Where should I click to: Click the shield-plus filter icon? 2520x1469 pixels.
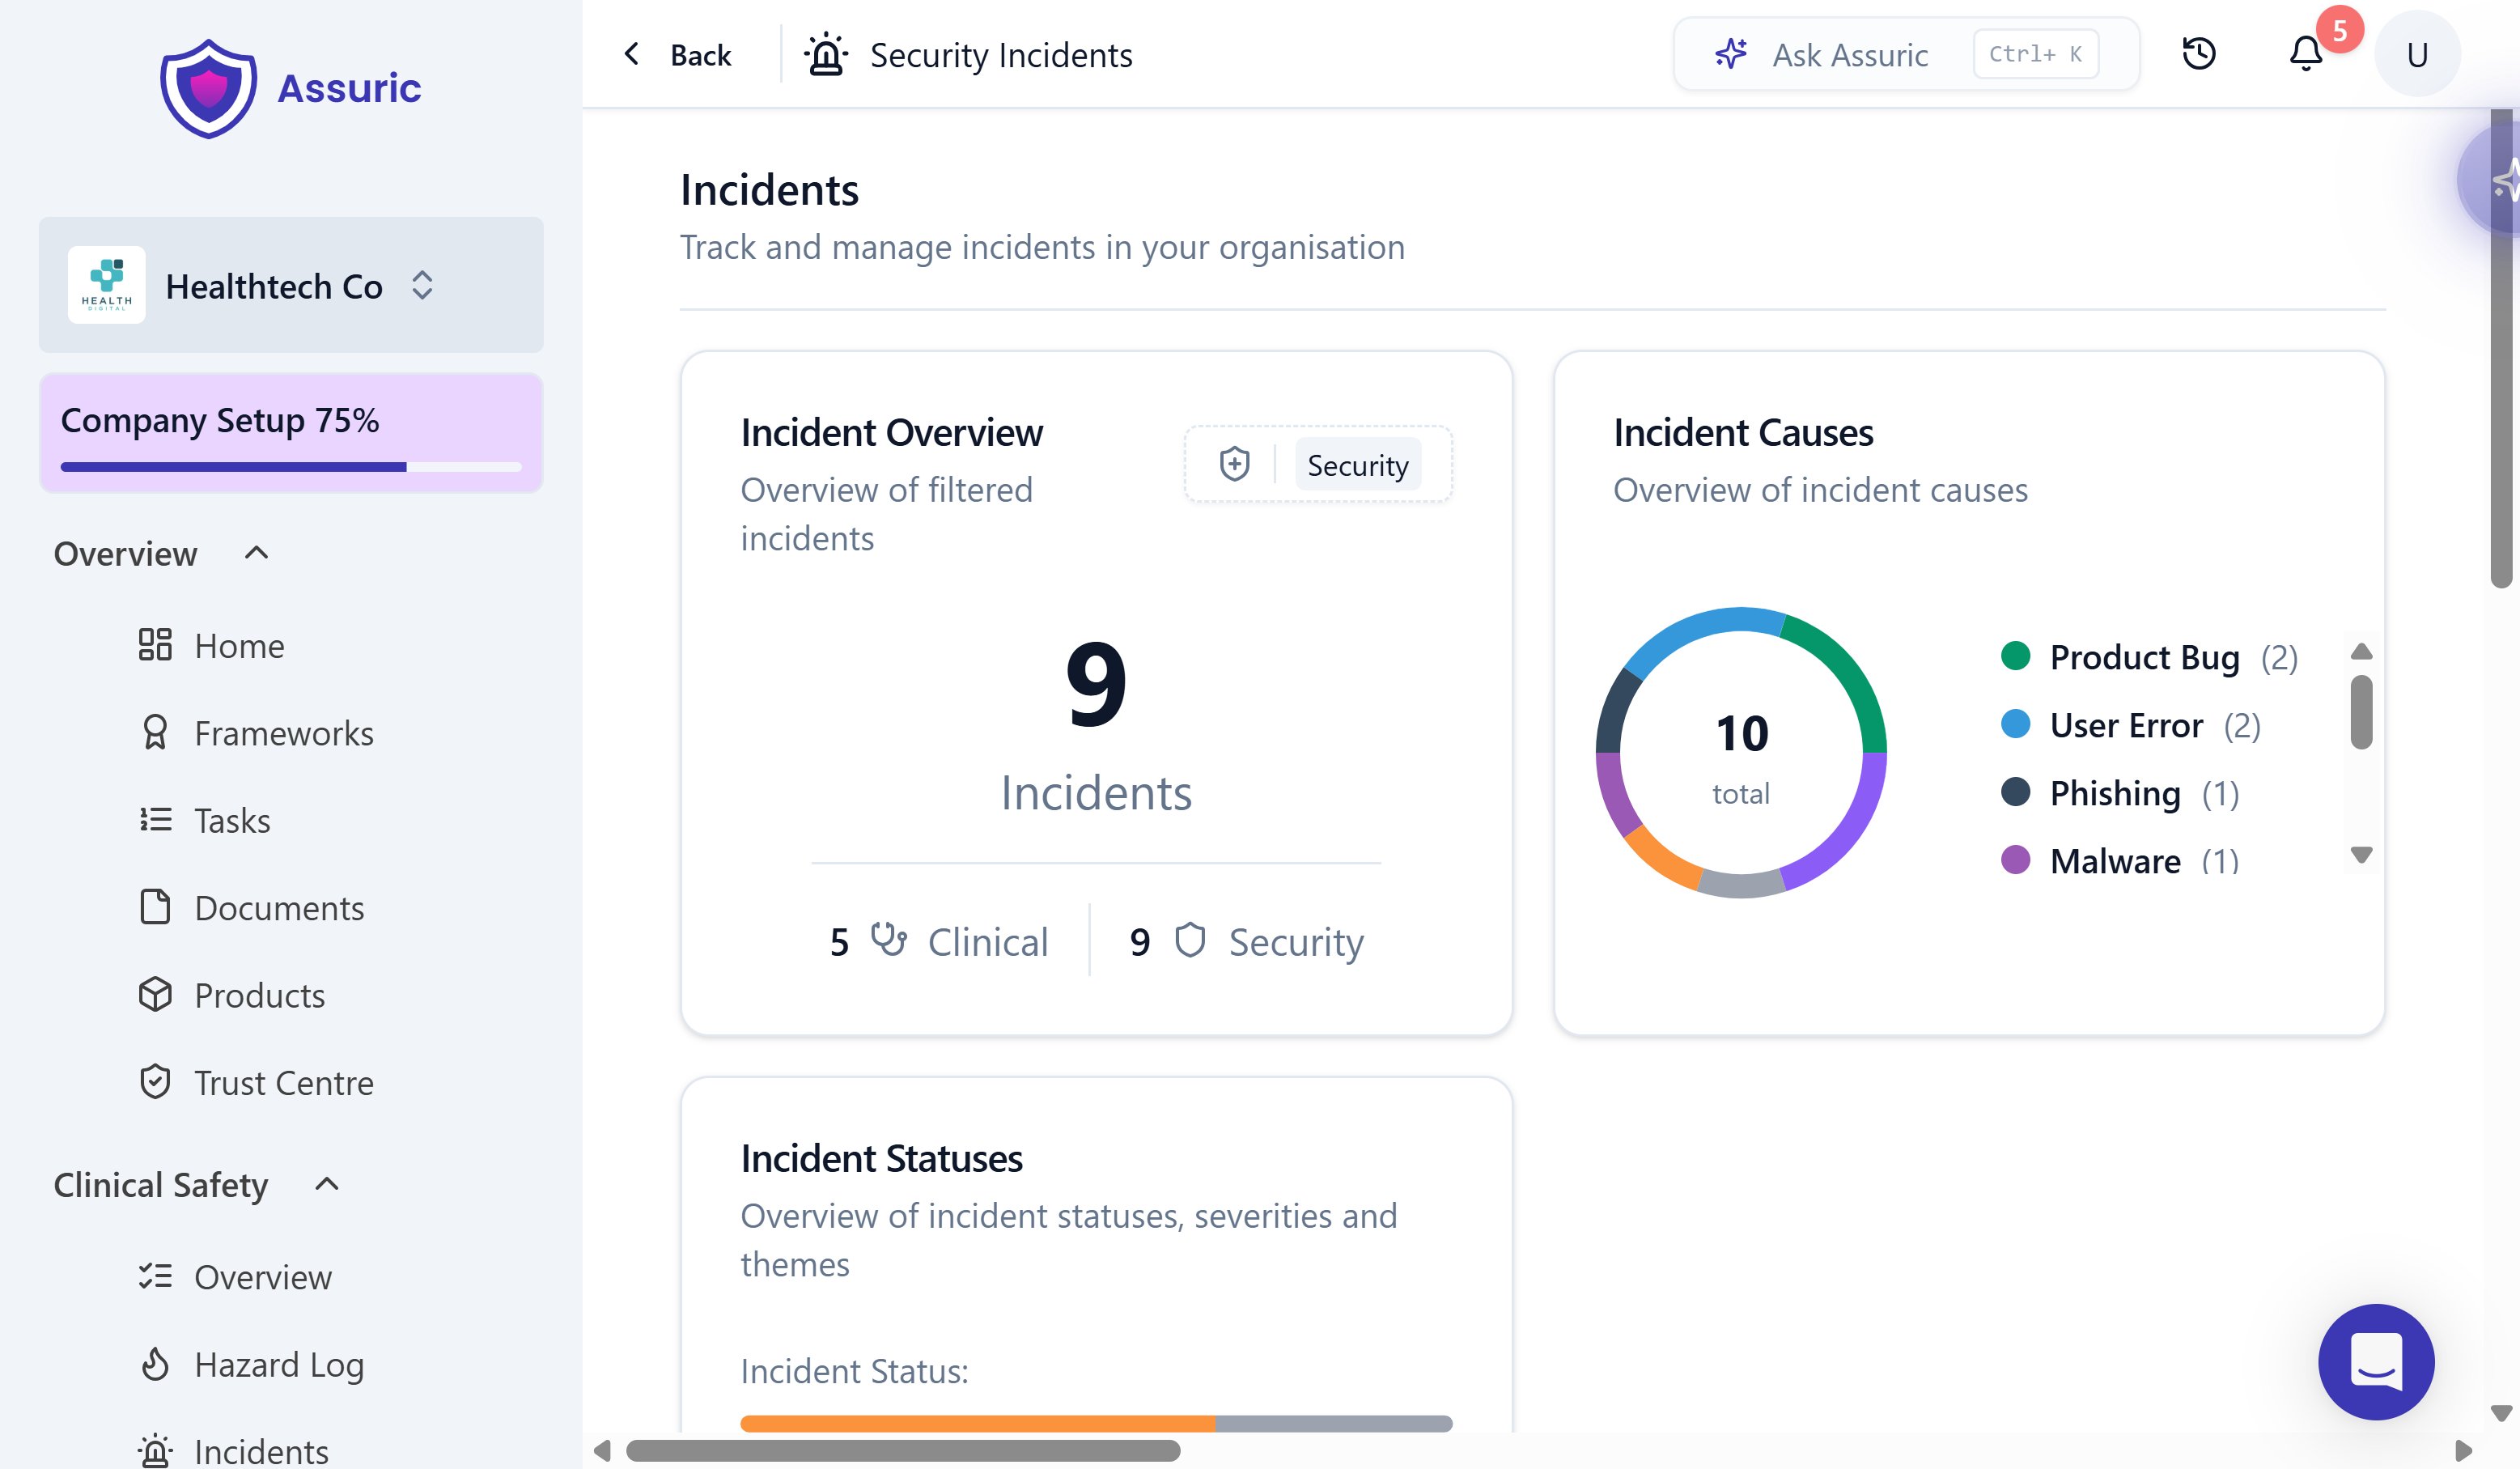1234,464
